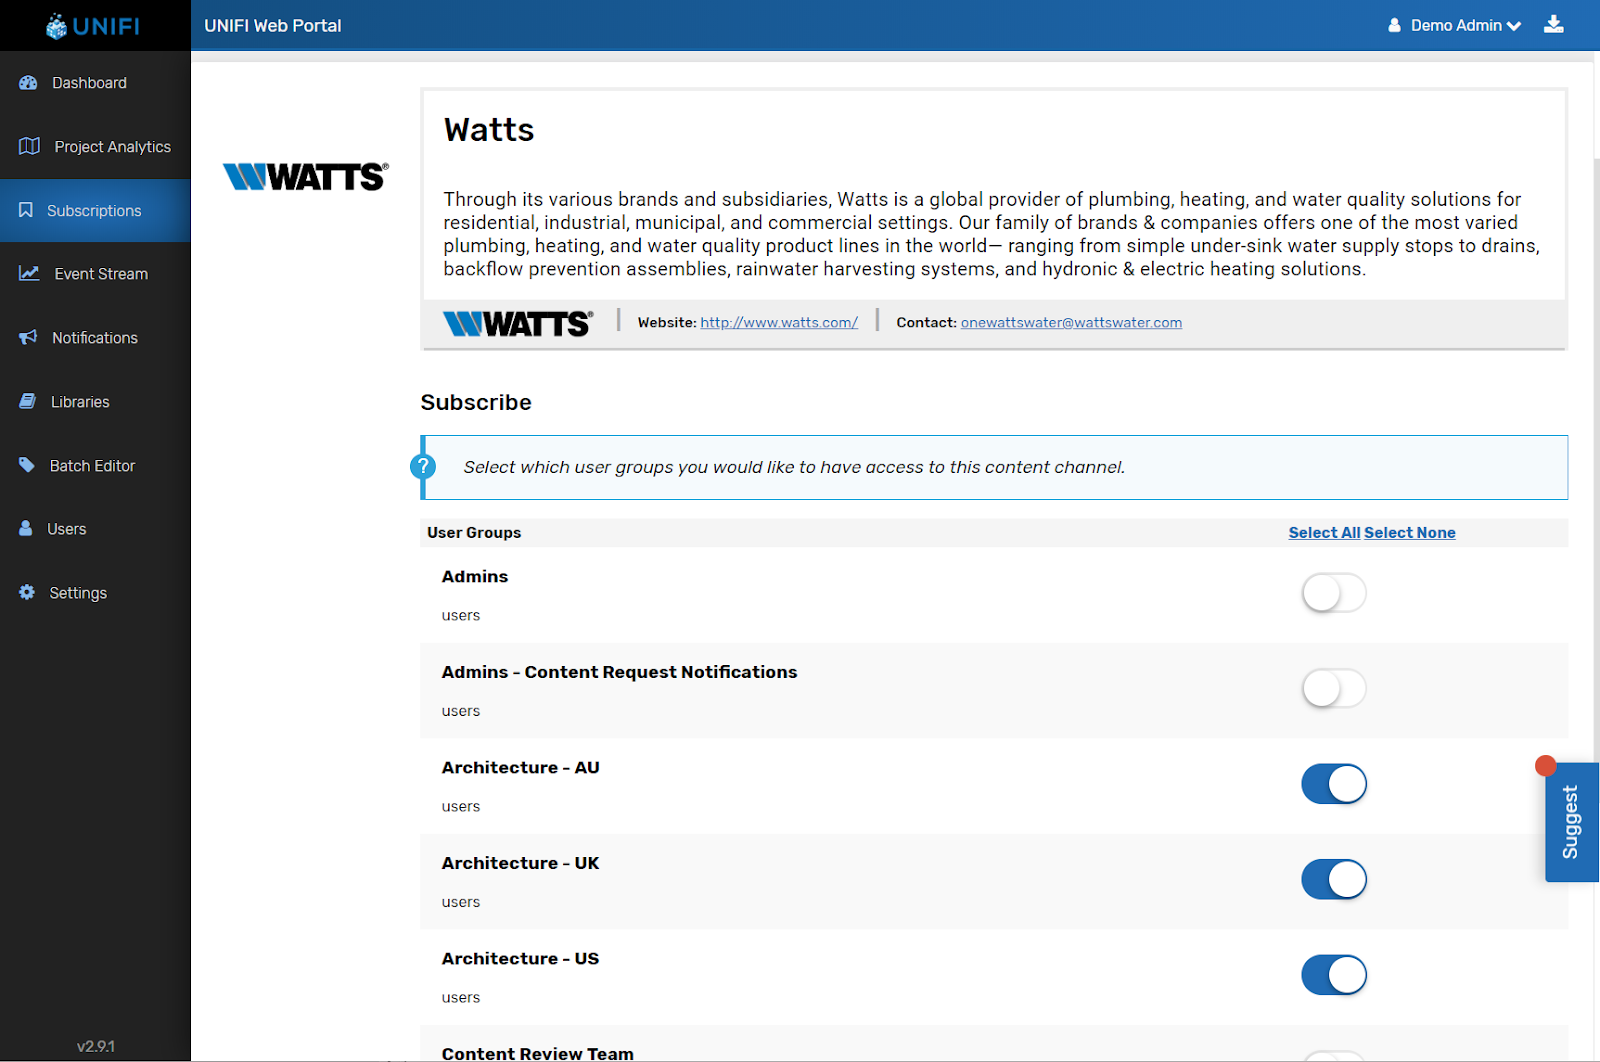1600x1062 pixels.
Task: Disable the Architecture - UK toggle
Action: tap(1334, 879)
